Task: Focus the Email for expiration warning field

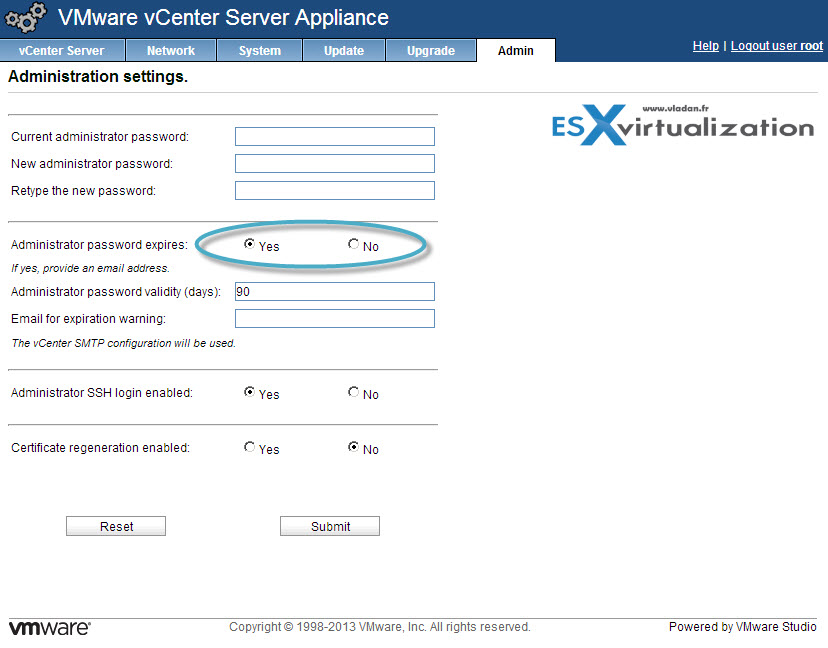Action: [x=335, y=318]
